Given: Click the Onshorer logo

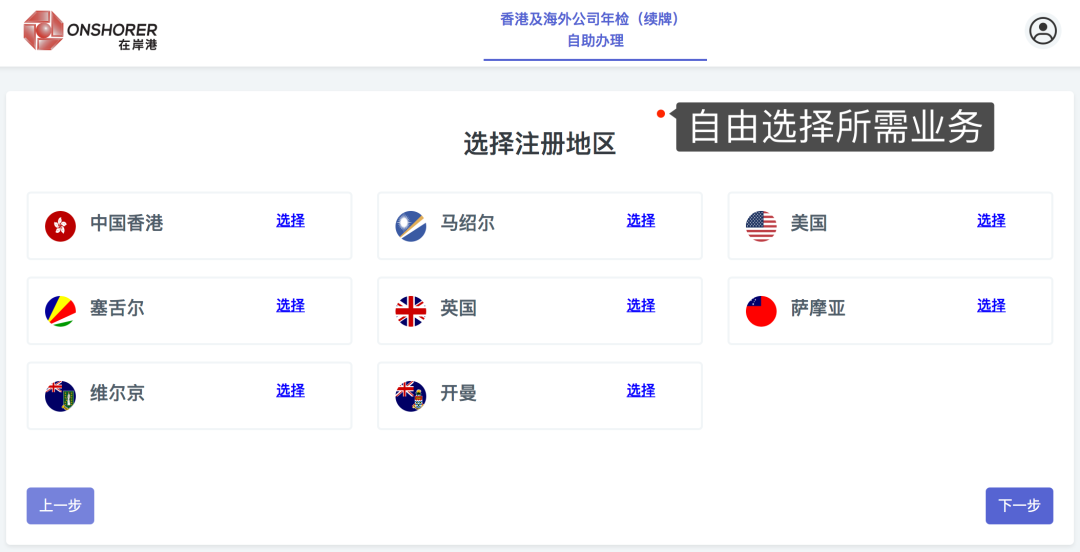Looking at the screenshot, I should click(x=90, y=31).
